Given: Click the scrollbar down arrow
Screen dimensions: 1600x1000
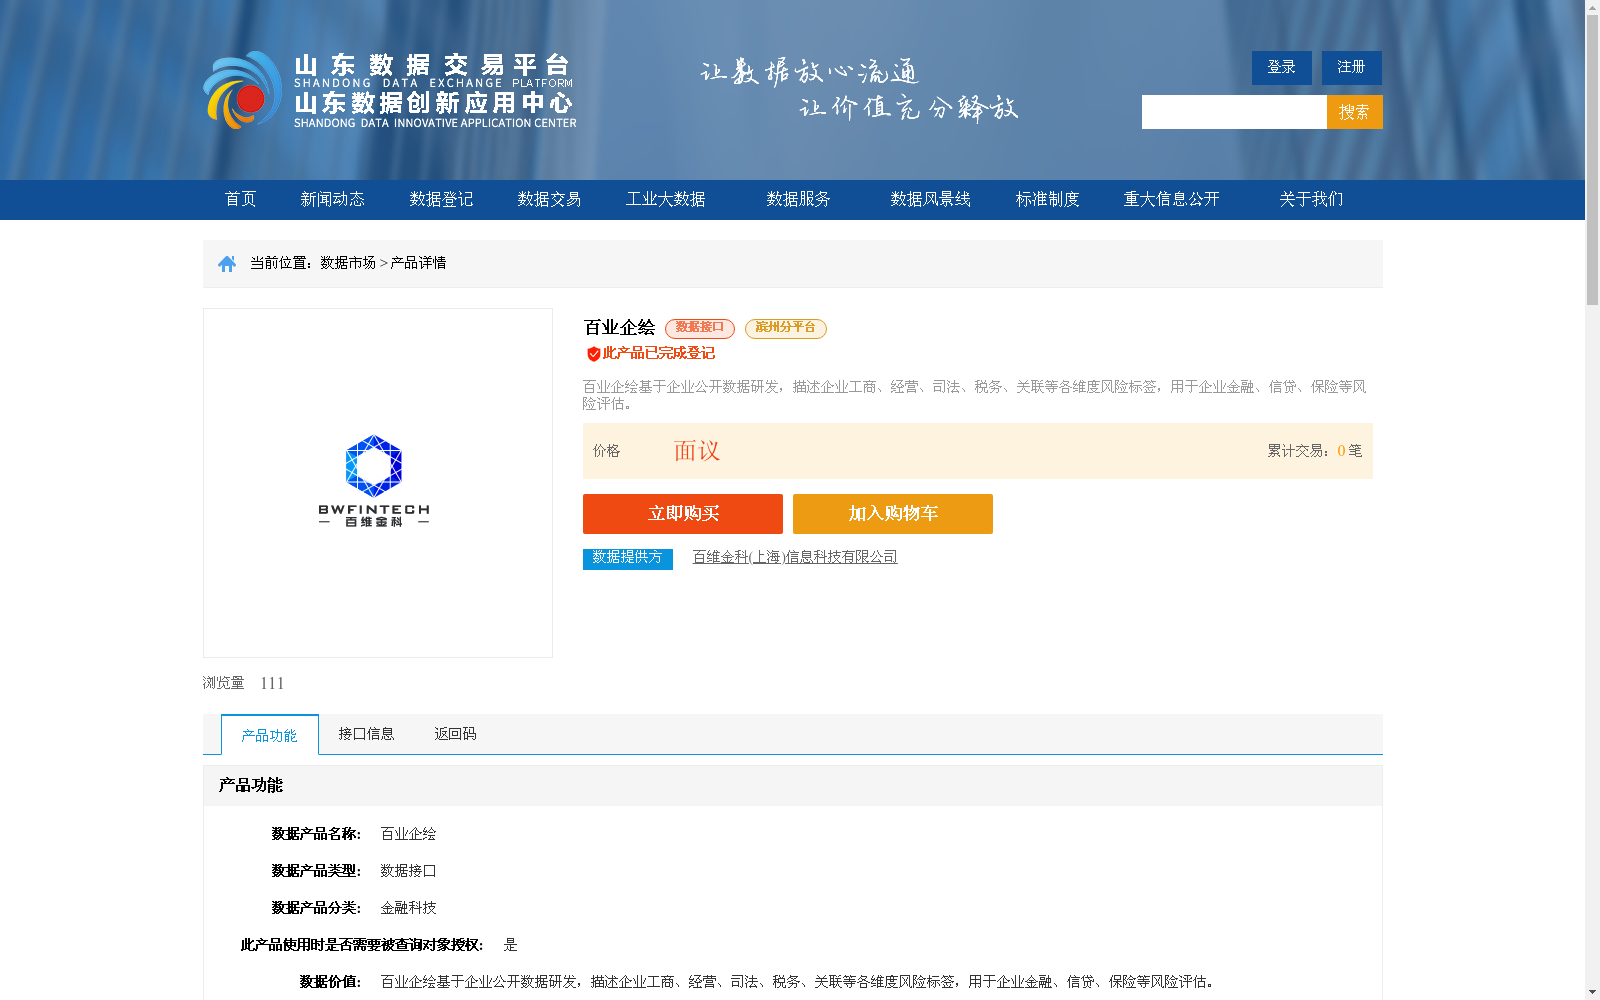Looking at the screenshot, I should click(1592, 992).
